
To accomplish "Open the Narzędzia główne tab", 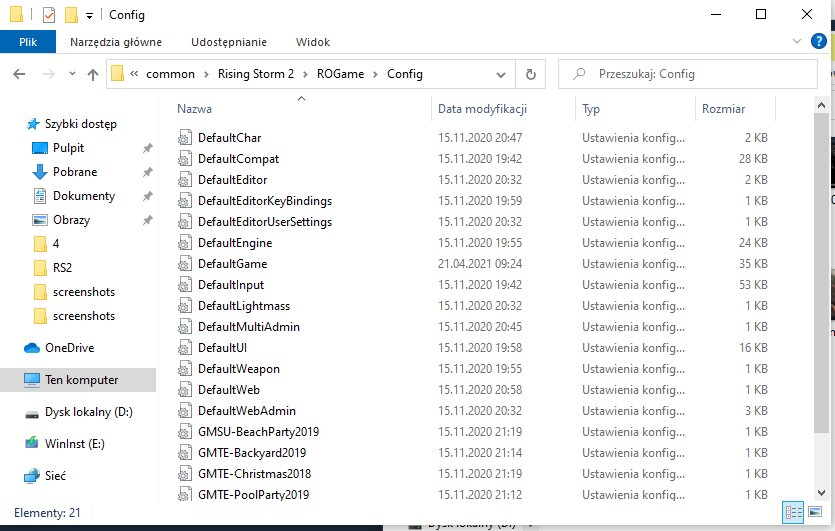I will (116, 42).
